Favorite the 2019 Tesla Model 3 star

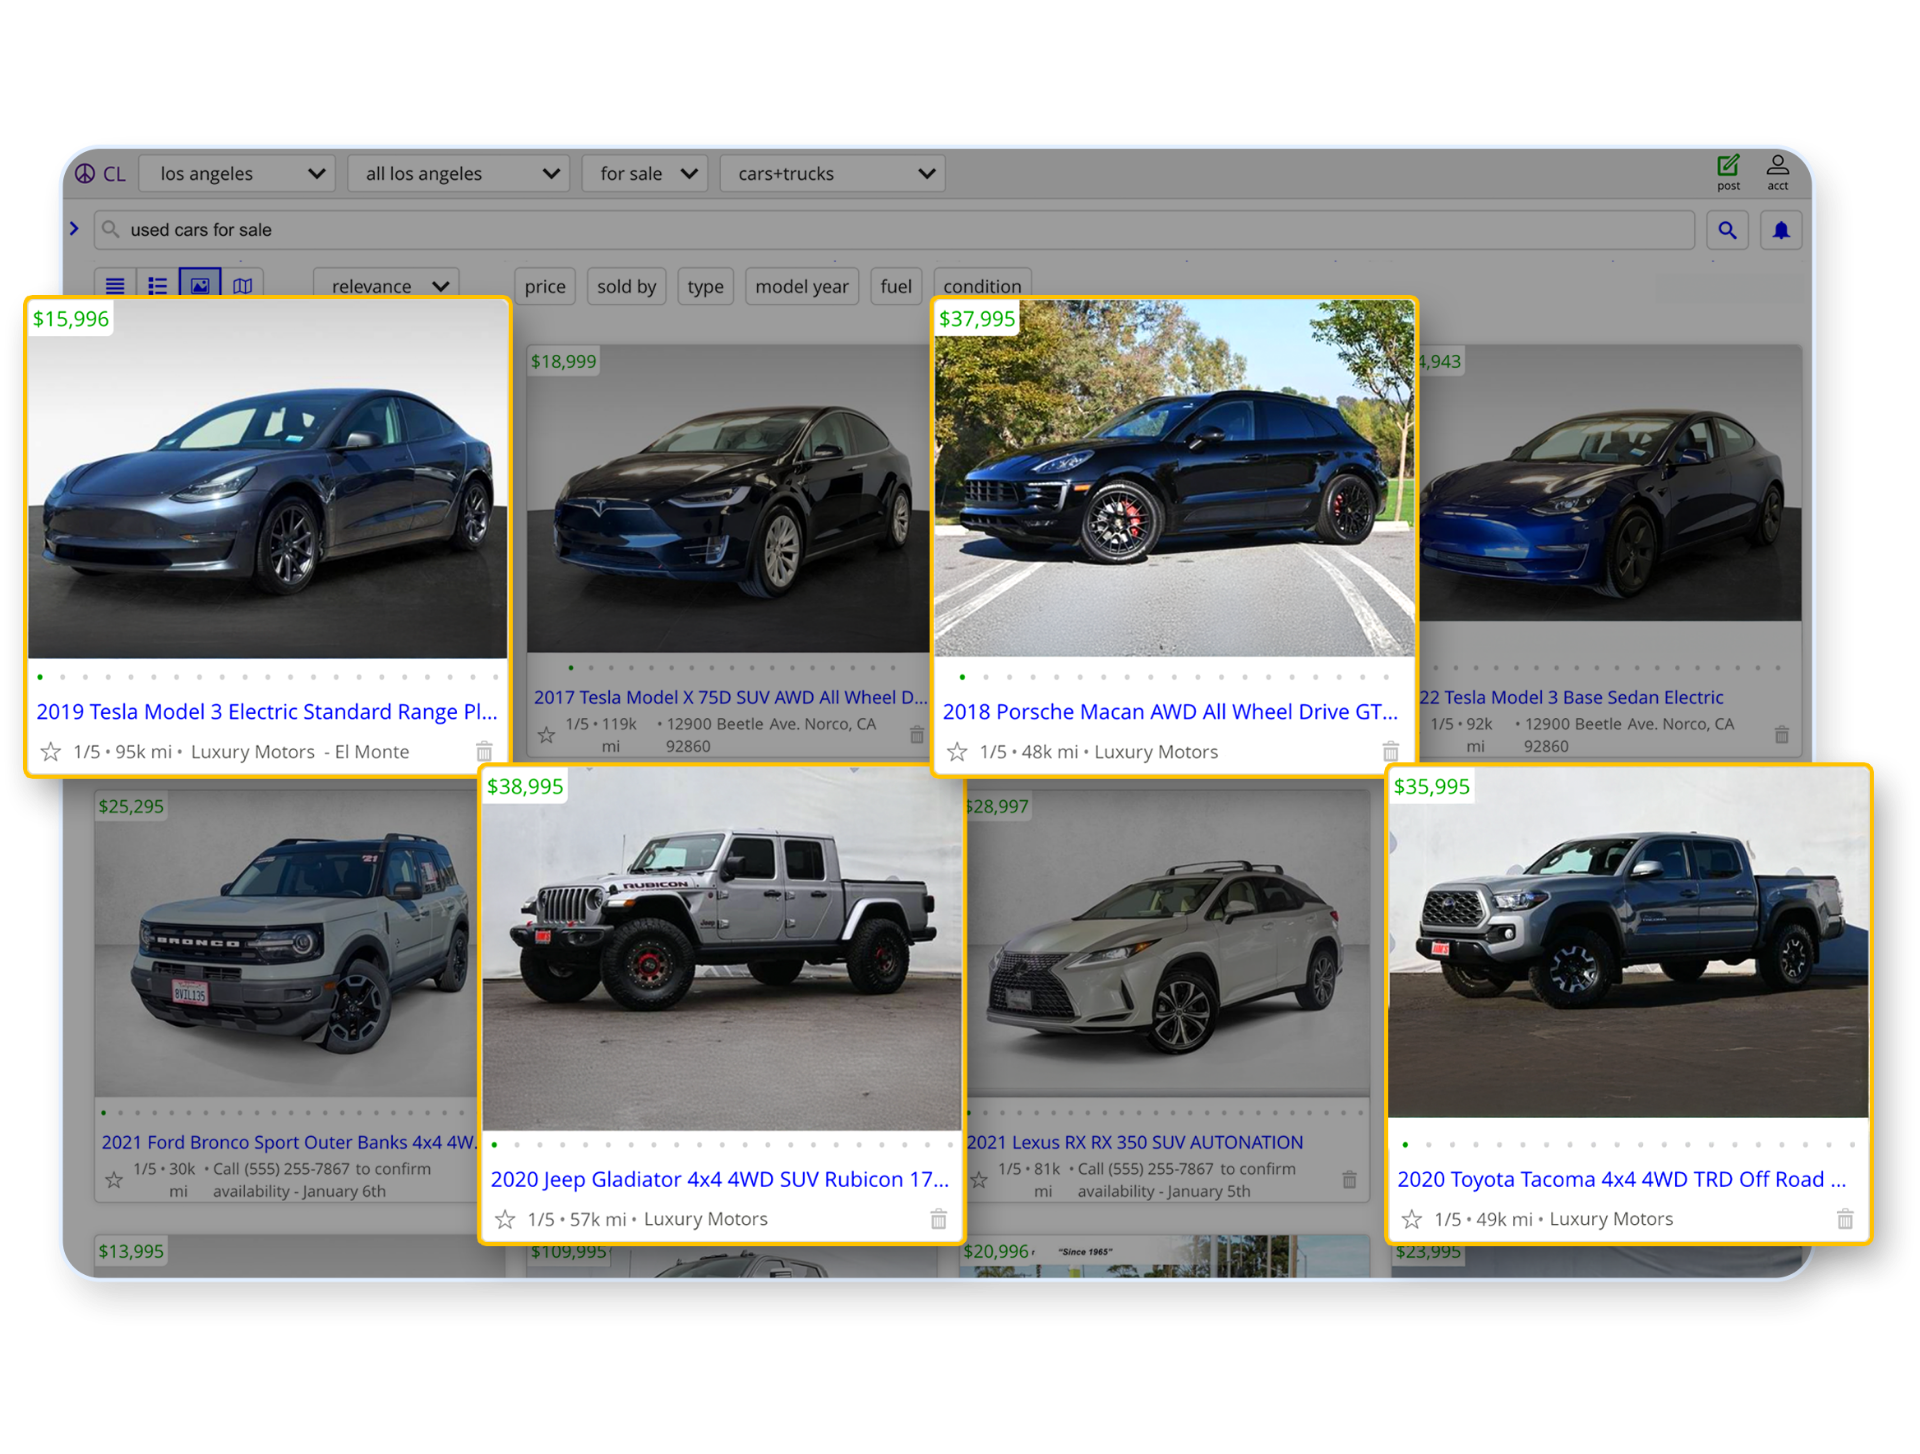coord(51,751)
